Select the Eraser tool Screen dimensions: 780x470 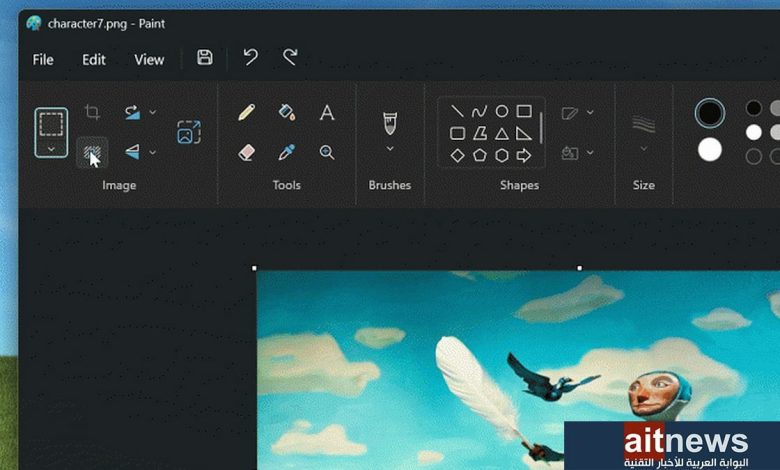coord(246,152)
